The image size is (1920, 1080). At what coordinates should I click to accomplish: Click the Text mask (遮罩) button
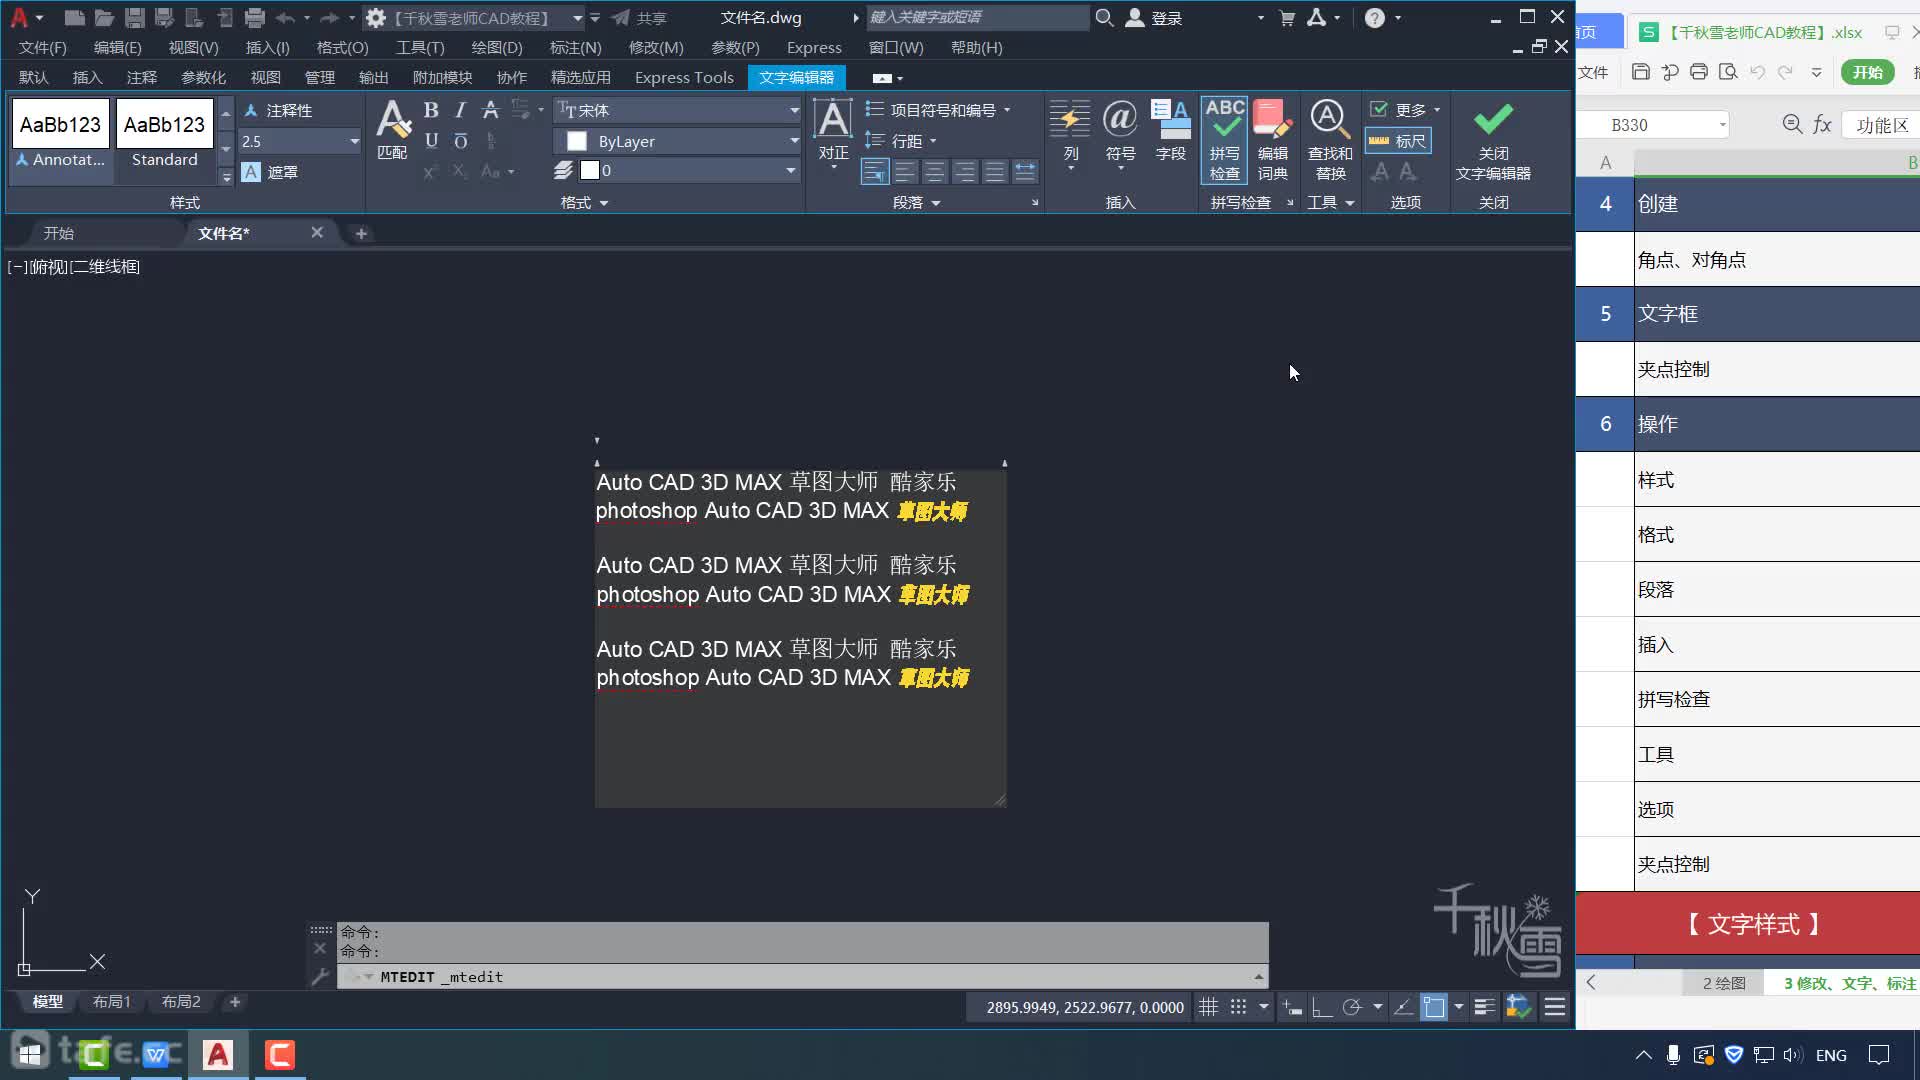coord(271,172)
